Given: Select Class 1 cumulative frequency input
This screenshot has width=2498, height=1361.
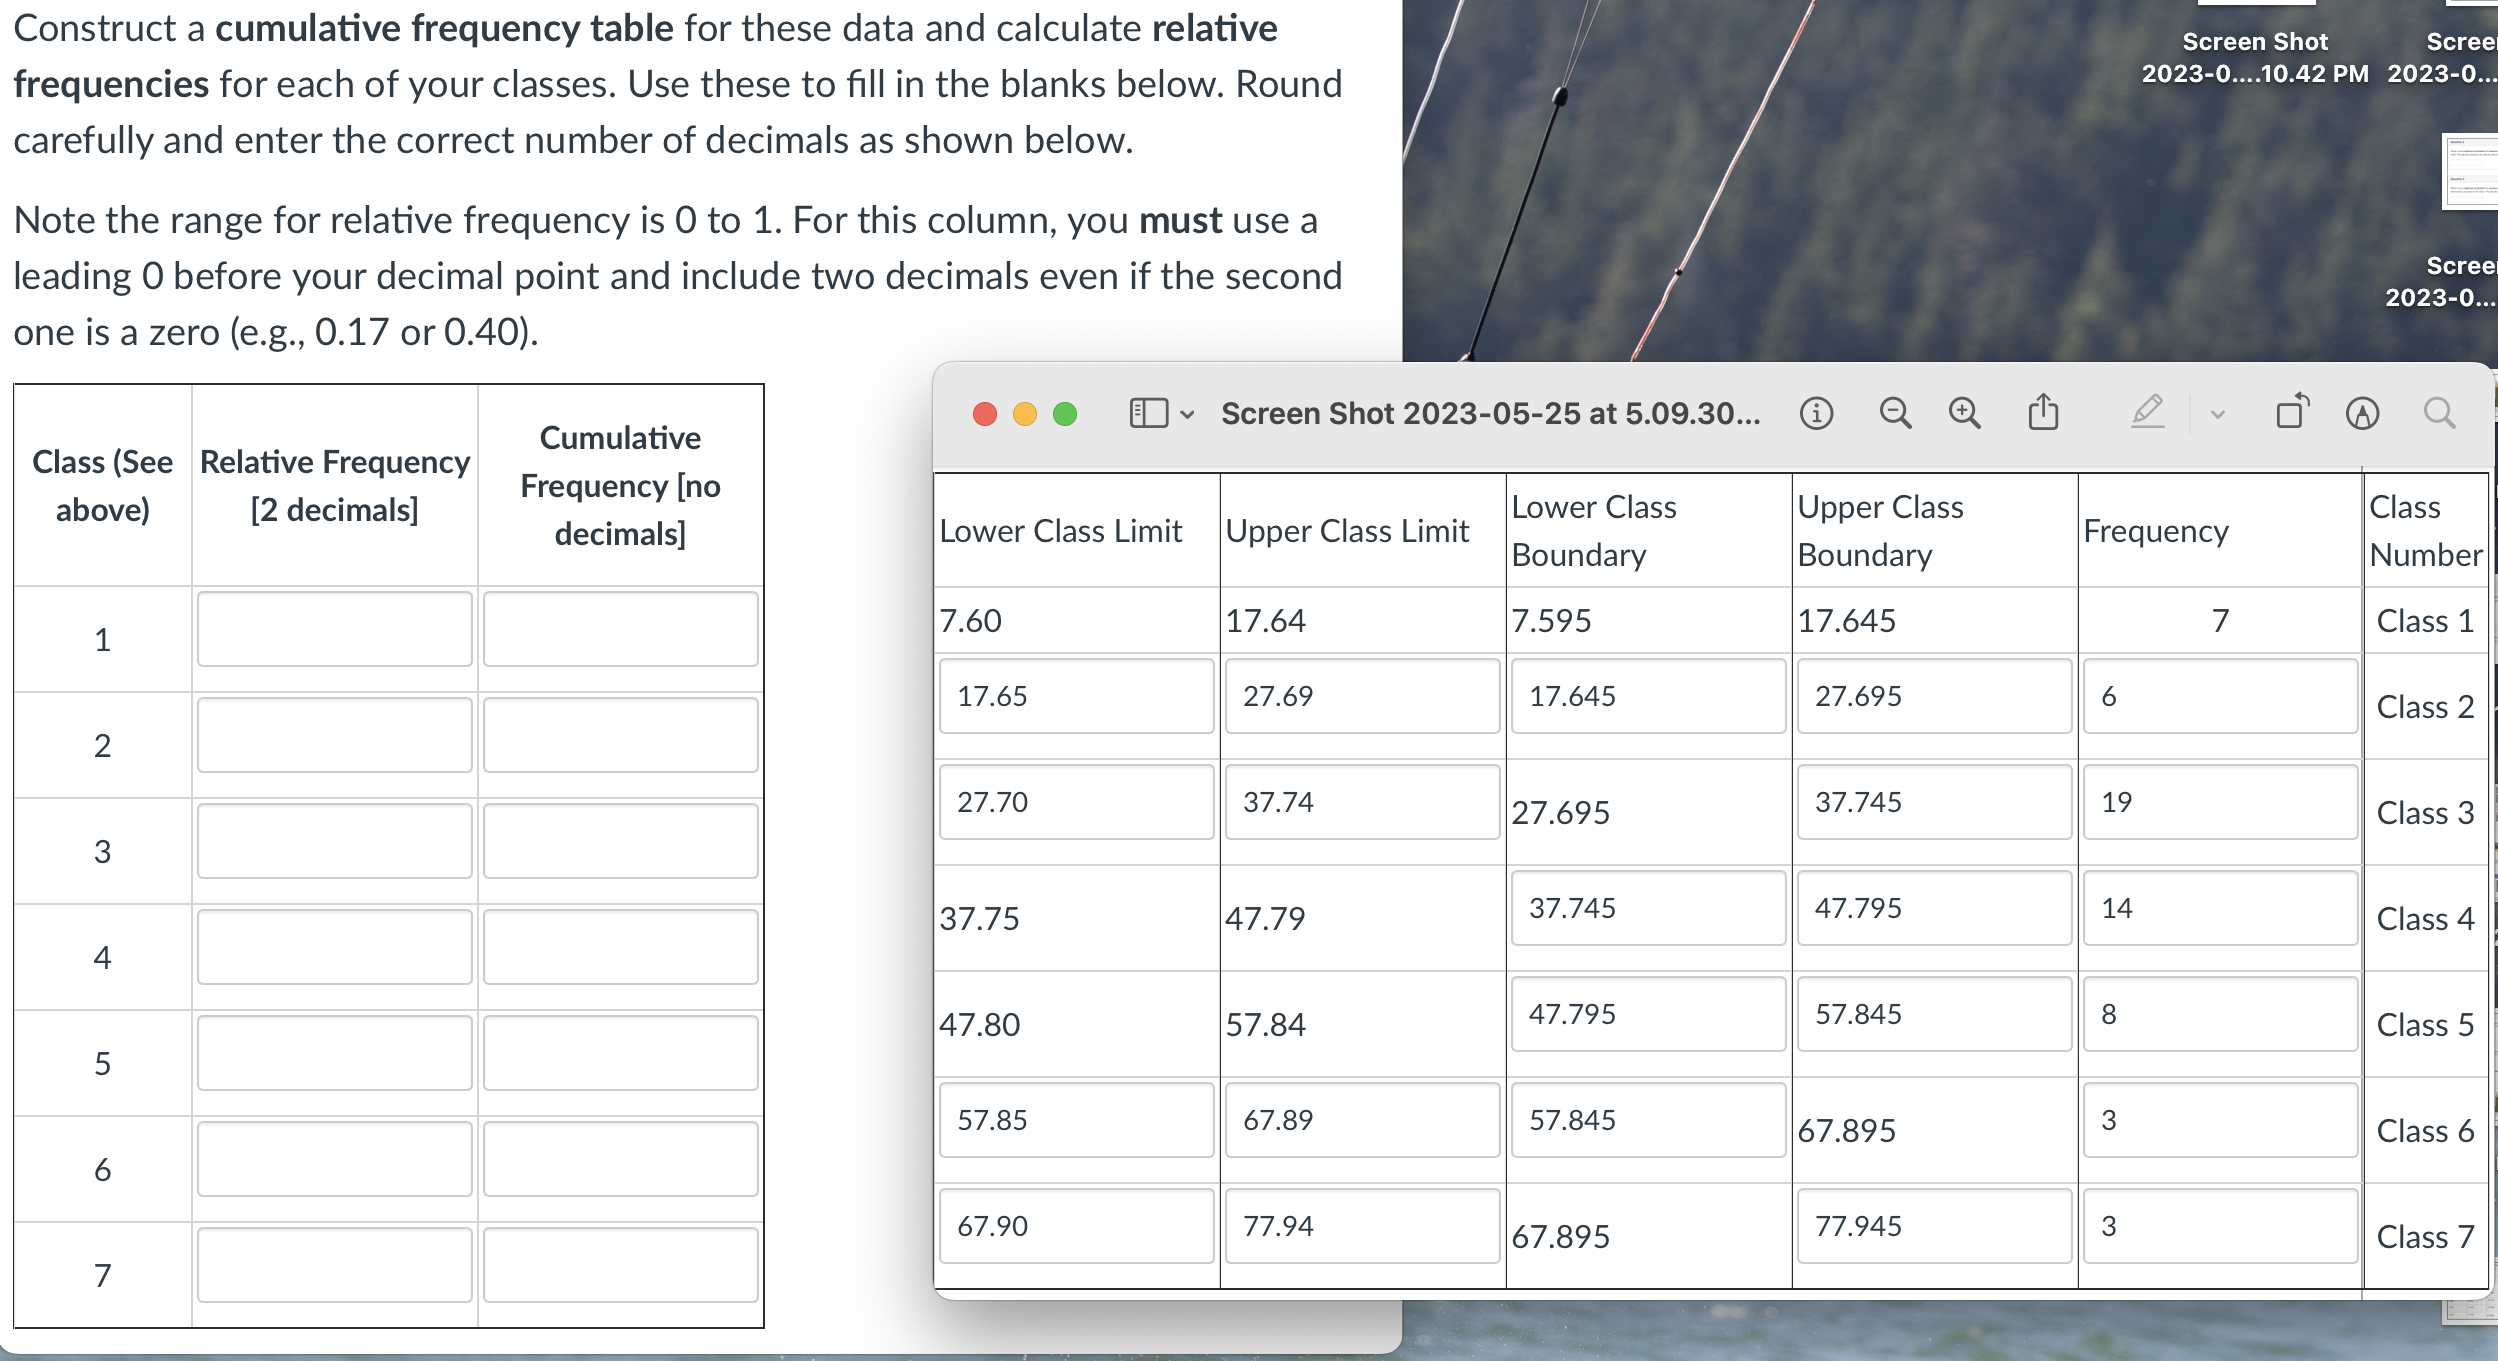Looking at the screenshot, I should [621, 629].
